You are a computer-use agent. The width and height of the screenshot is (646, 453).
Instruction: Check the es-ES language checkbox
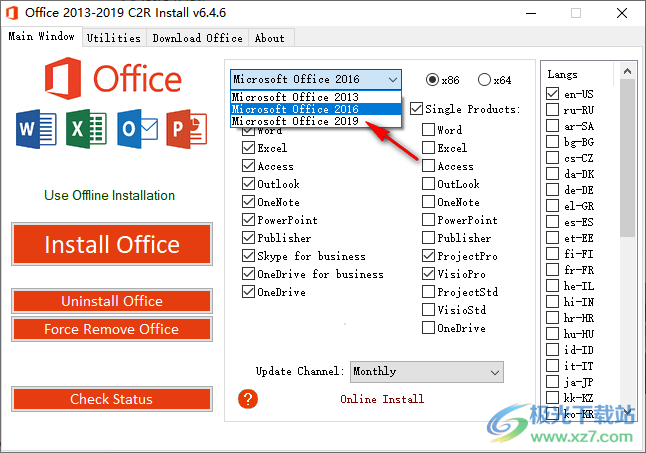552,222
